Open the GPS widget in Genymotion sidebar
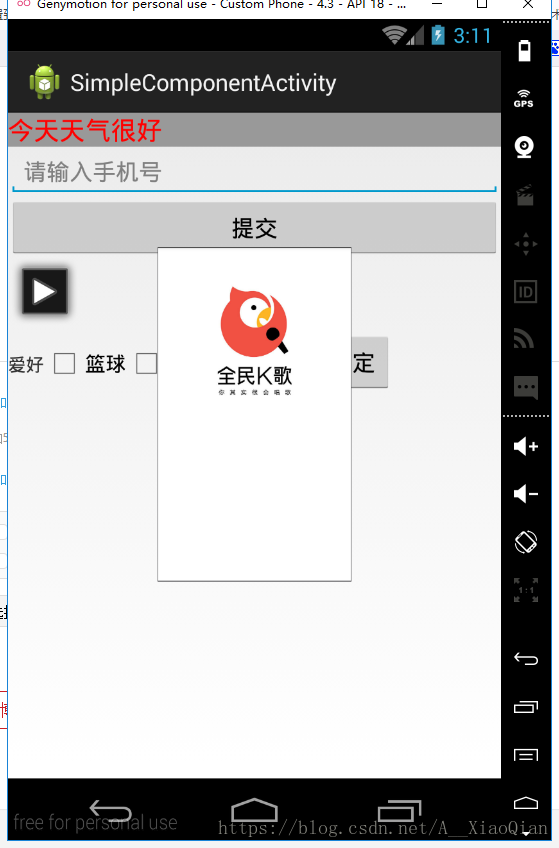Screen dimensions: 559x848 pyautogui.click(x=524, y=98)
